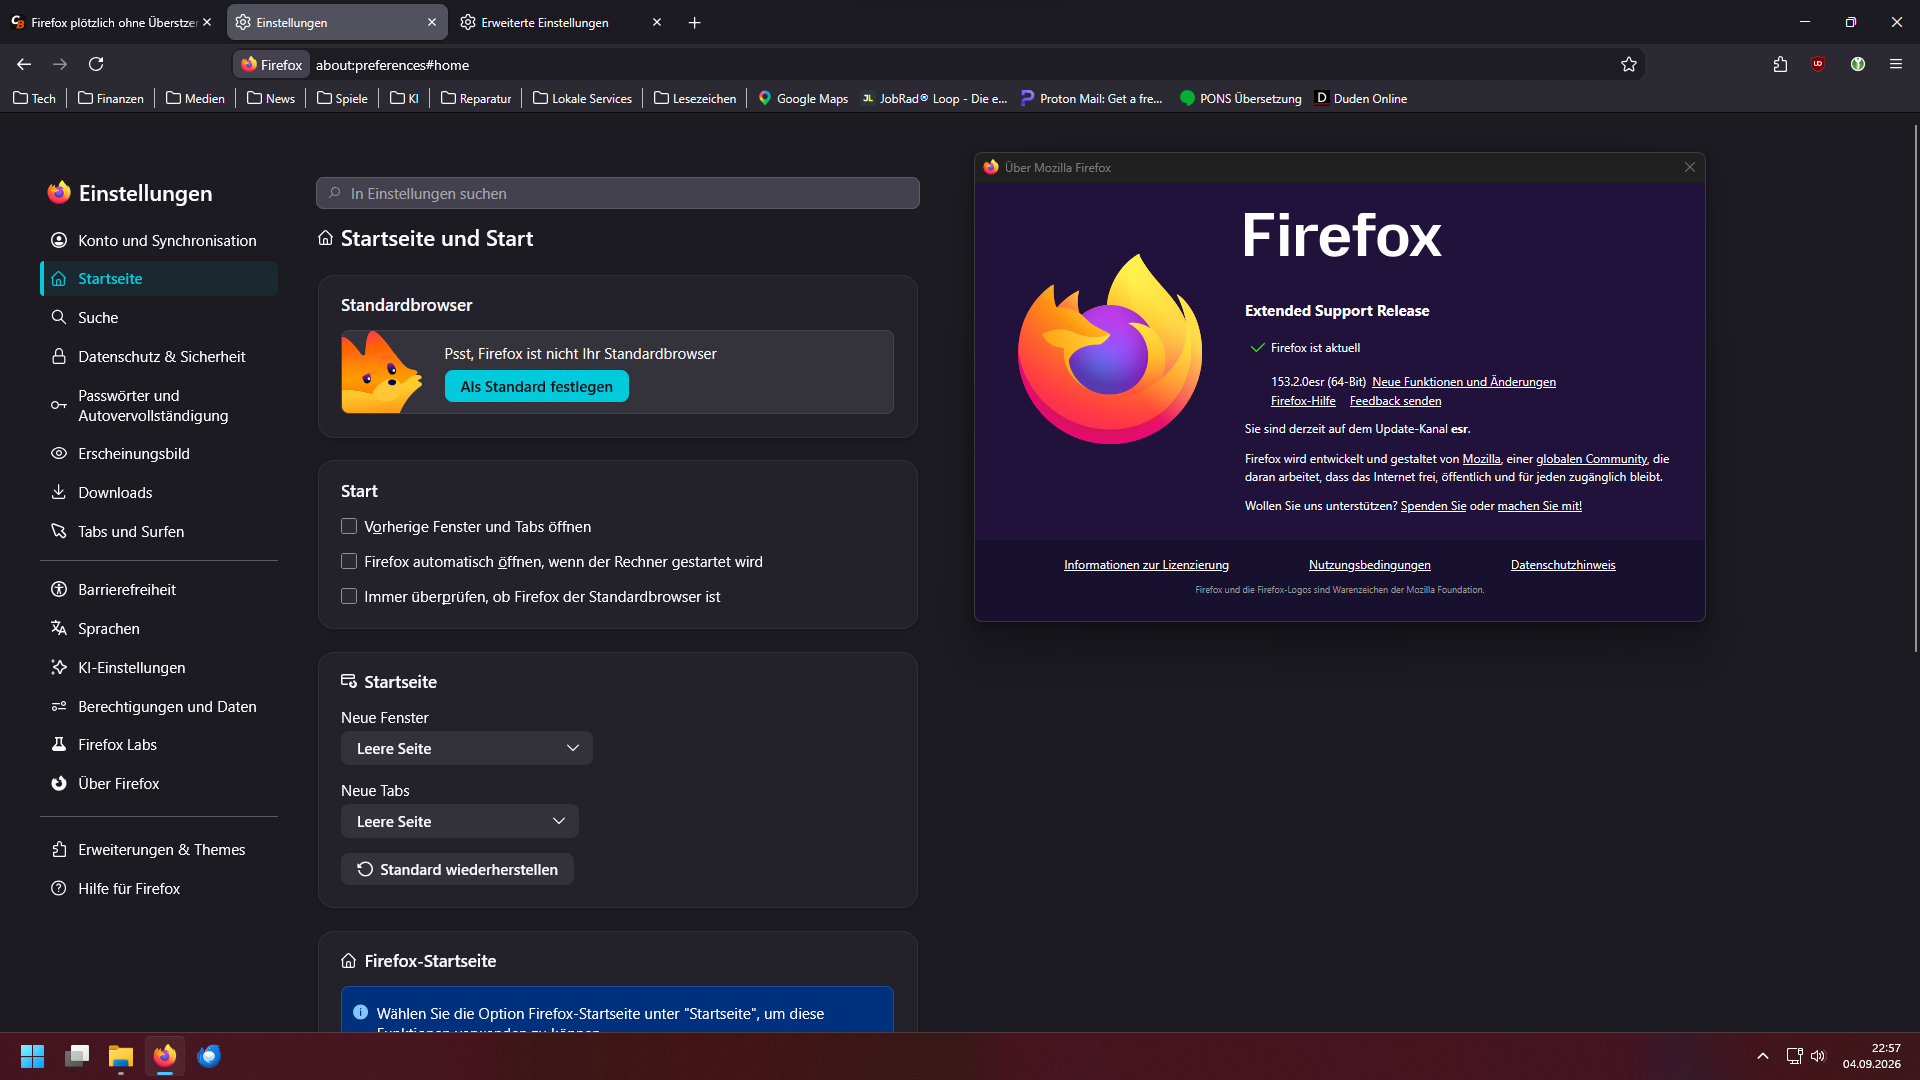Open the Duden Online bookmark
Image resolution: width=1920 pixels, height=1080 pixels.
tap(1361, 99)
